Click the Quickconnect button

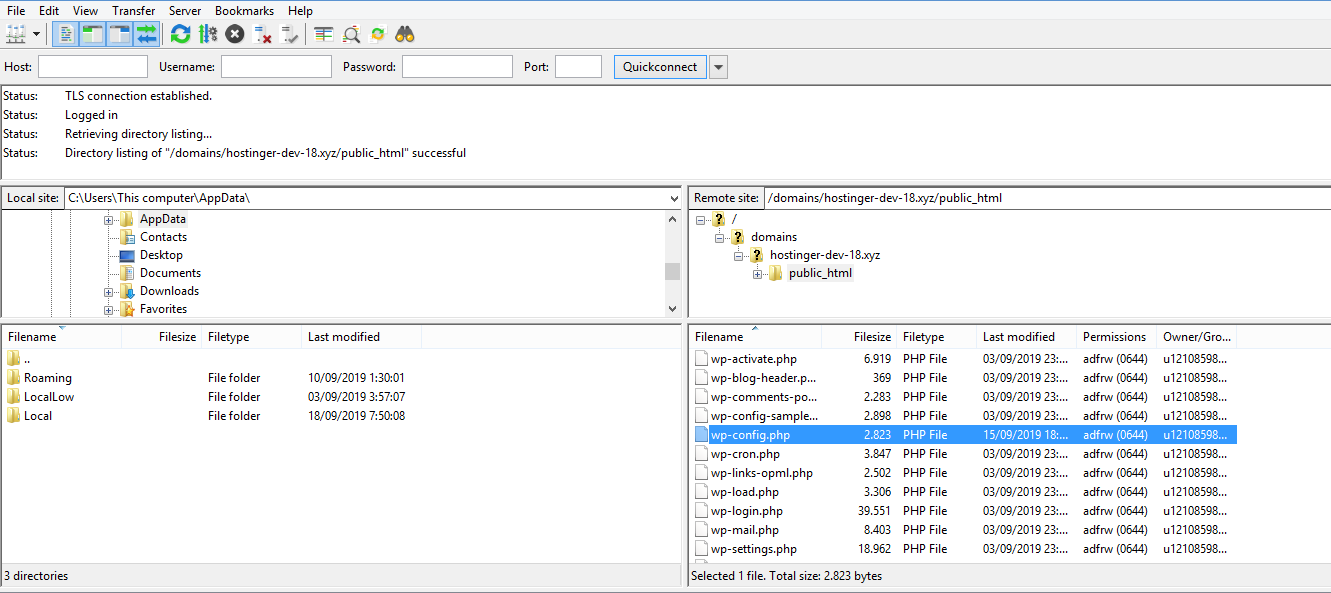click(659, 66)
